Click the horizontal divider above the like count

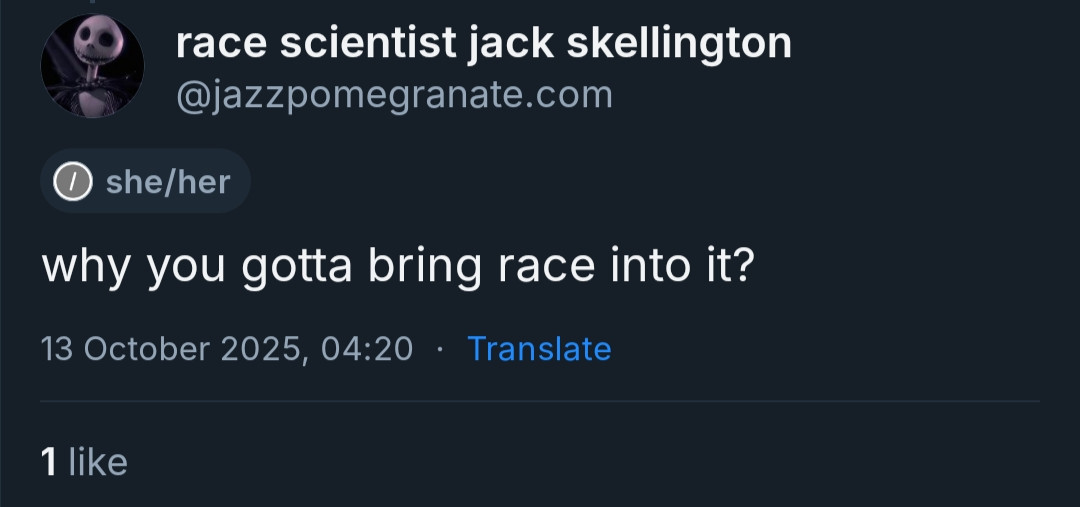pos(540,402)
